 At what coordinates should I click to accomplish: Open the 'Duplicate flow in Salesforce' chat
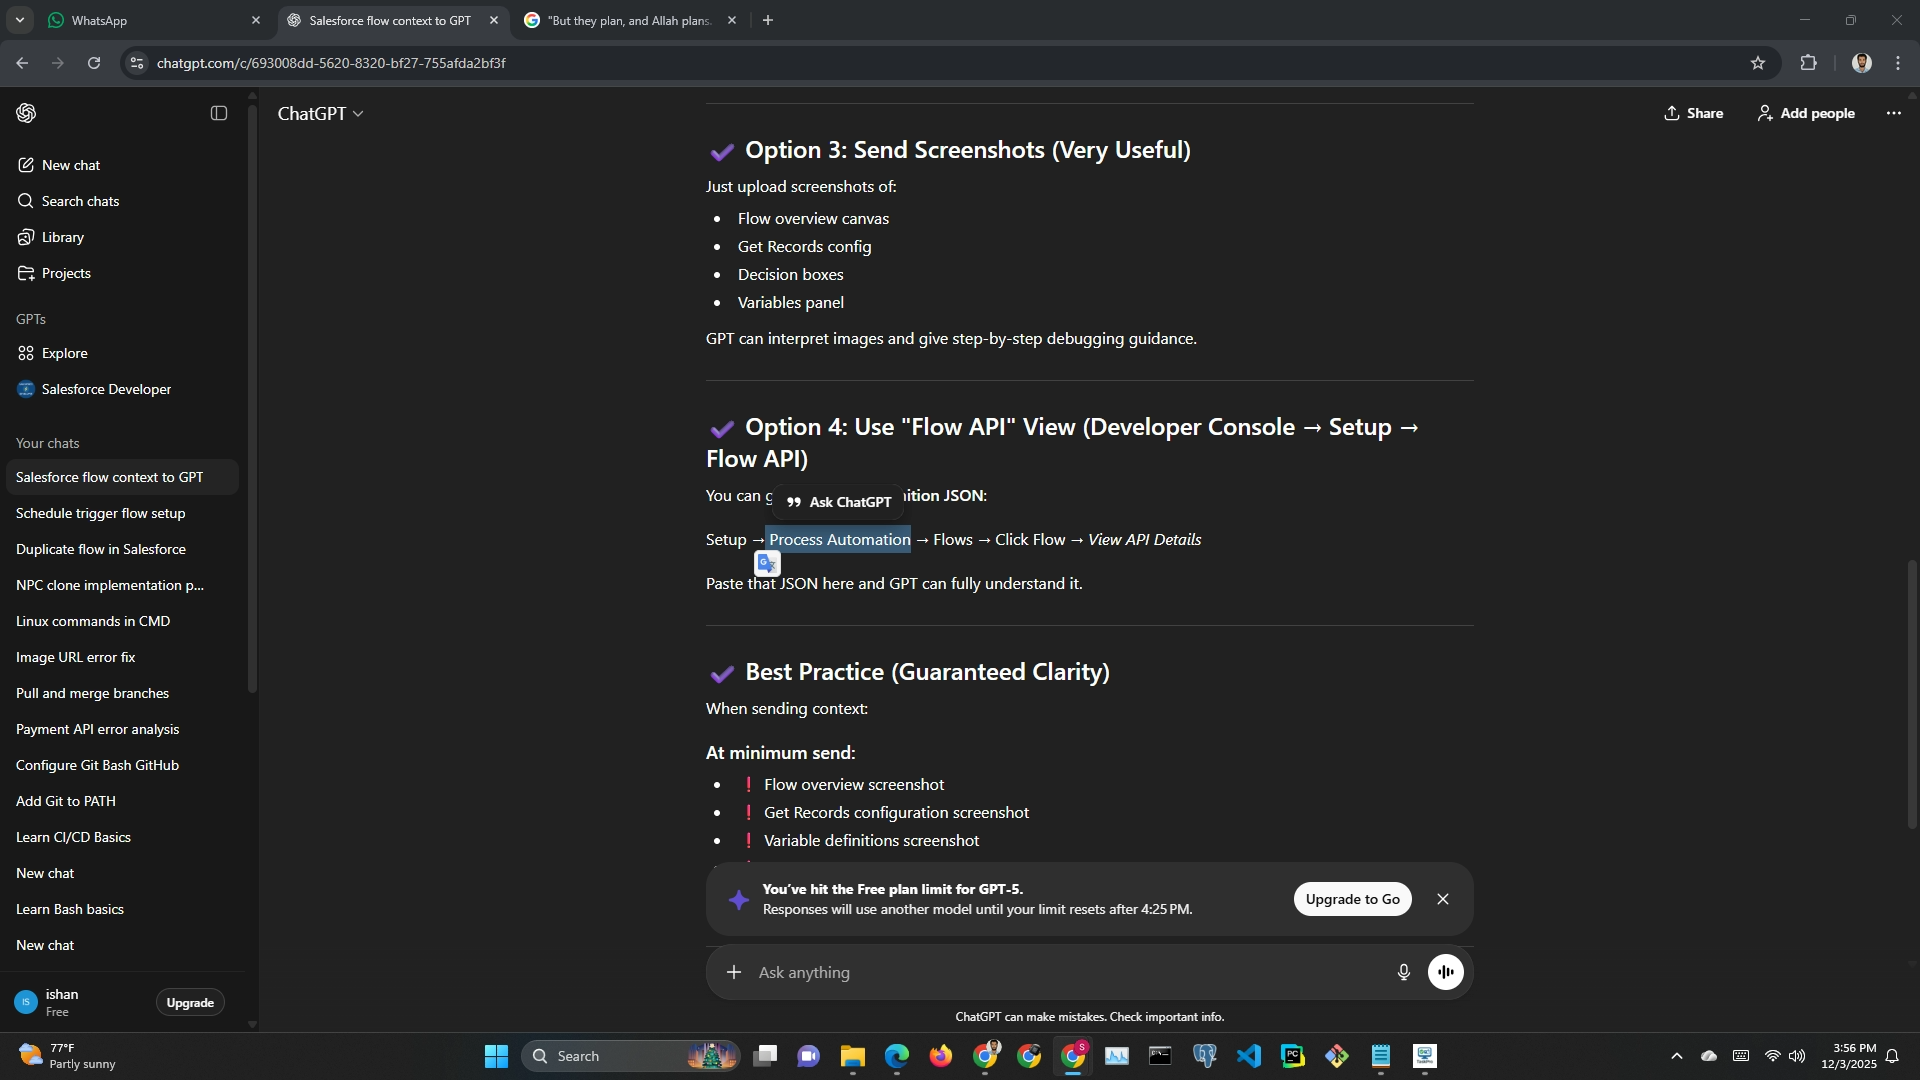(101, 549)
